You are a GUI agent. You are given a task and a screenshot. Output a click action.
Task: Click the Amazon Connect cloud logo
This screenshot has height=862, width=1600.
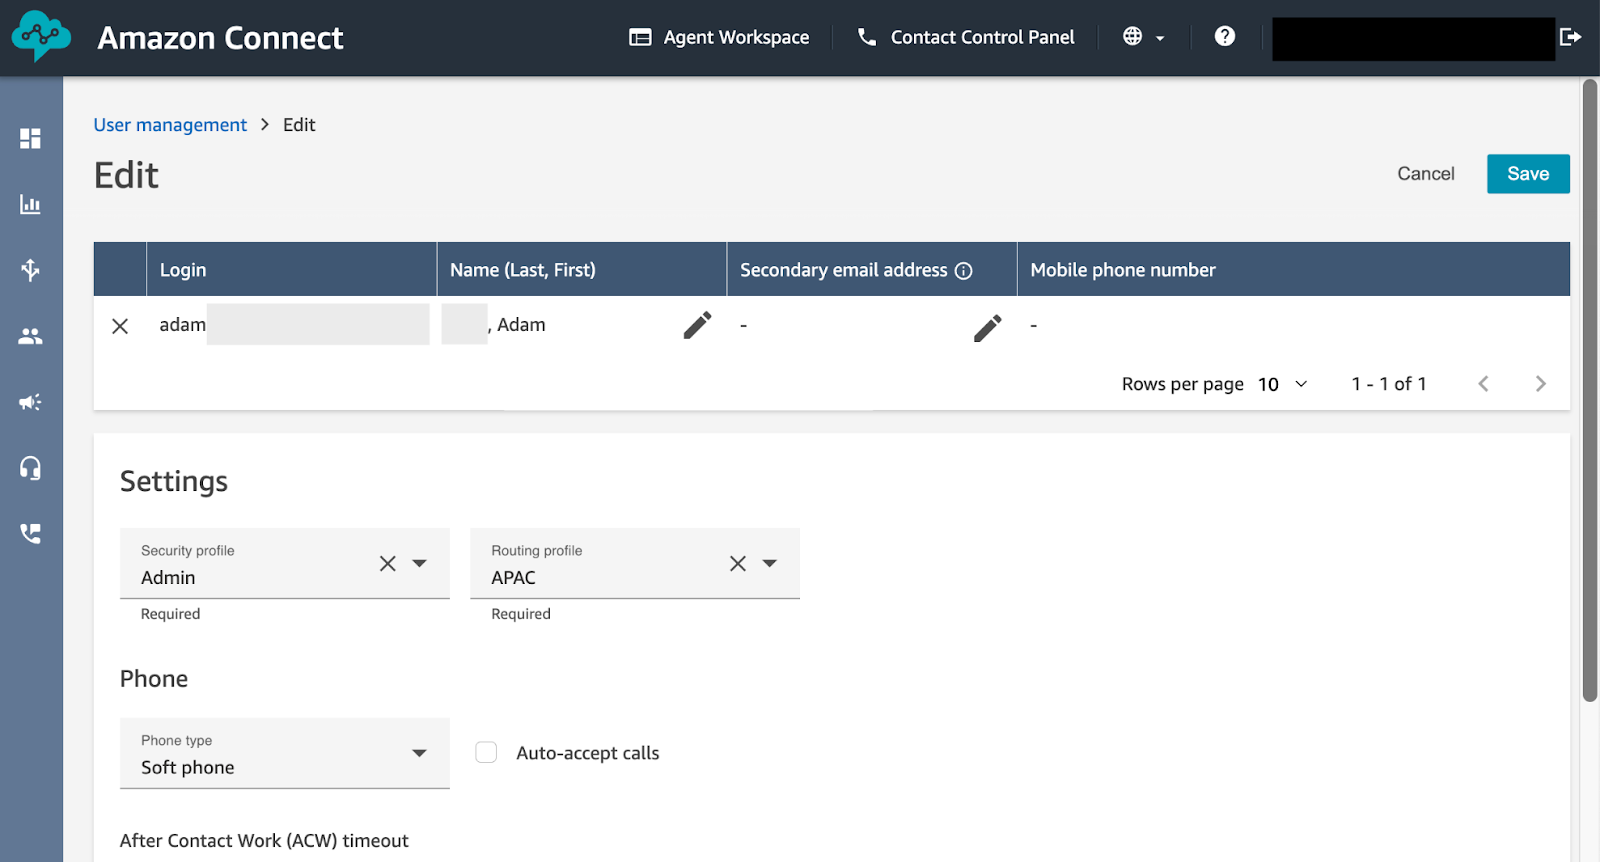pyautogui.click(x=41, y=37)
